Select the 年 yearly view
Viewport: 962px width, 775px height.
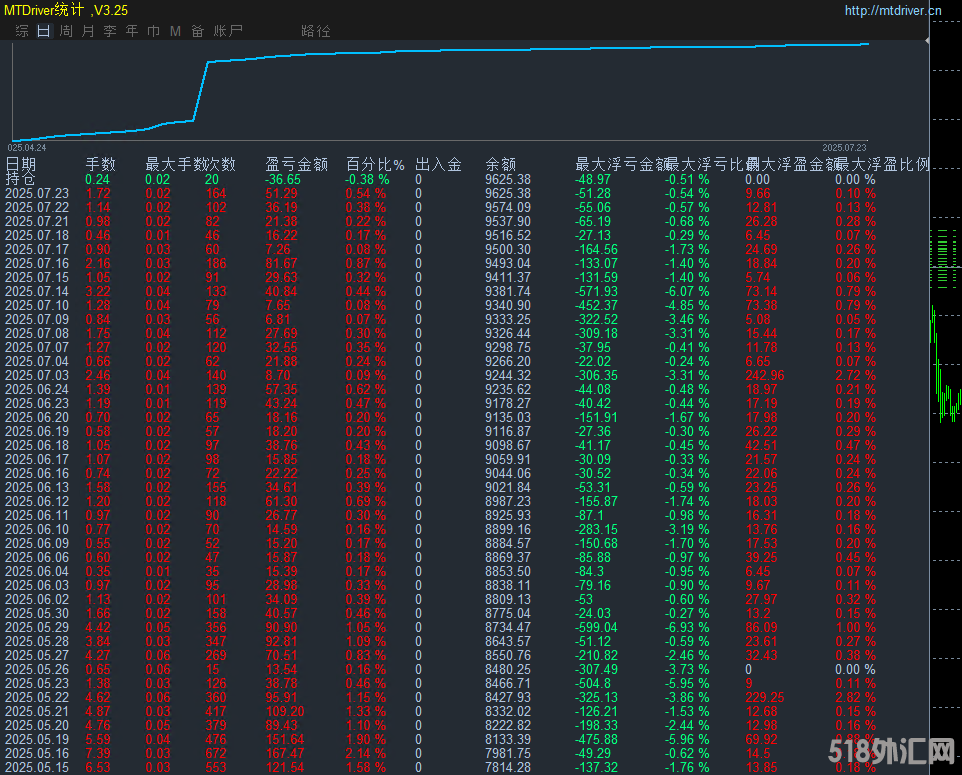tap(131, 31)
